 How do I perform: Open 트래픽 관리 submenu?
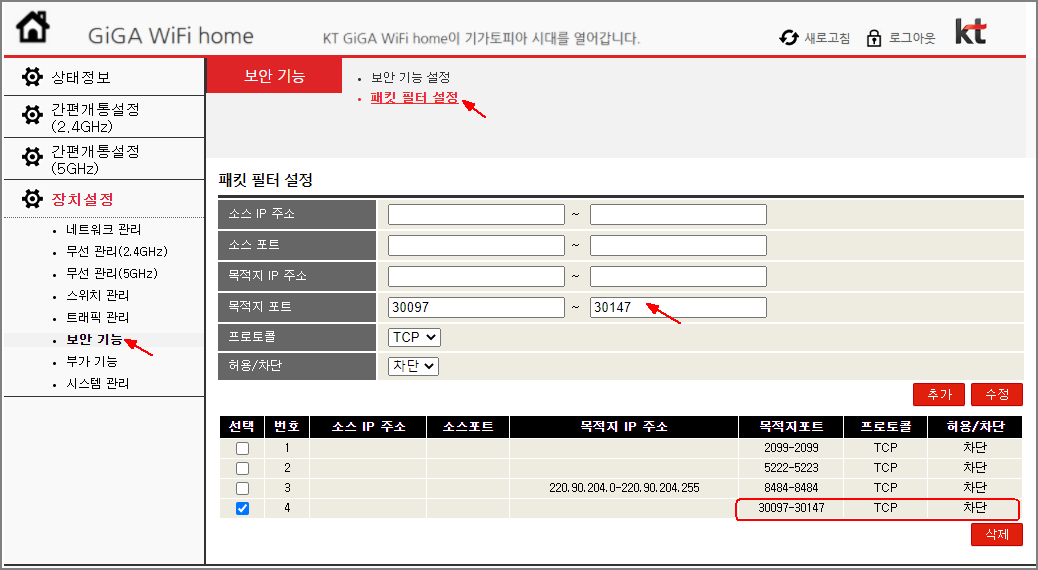click(x=97, y=317)
